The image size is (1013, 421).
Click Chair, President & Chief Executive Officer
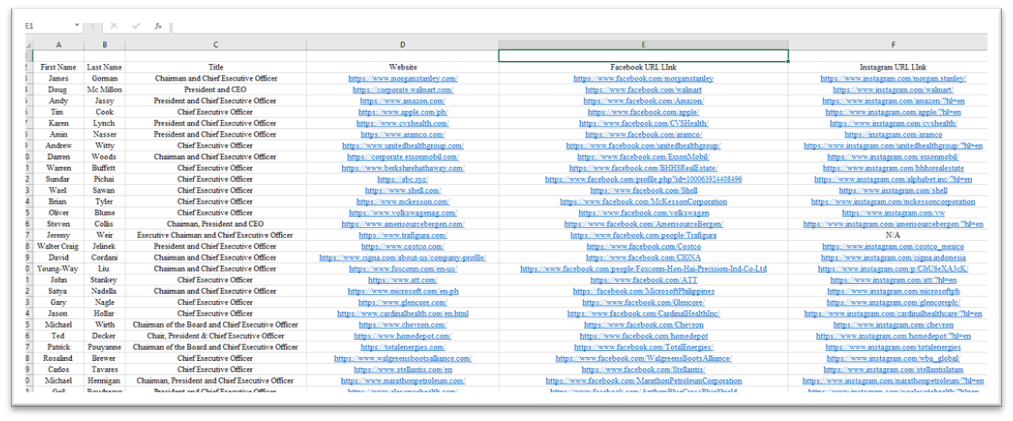(x=216, y=335)
